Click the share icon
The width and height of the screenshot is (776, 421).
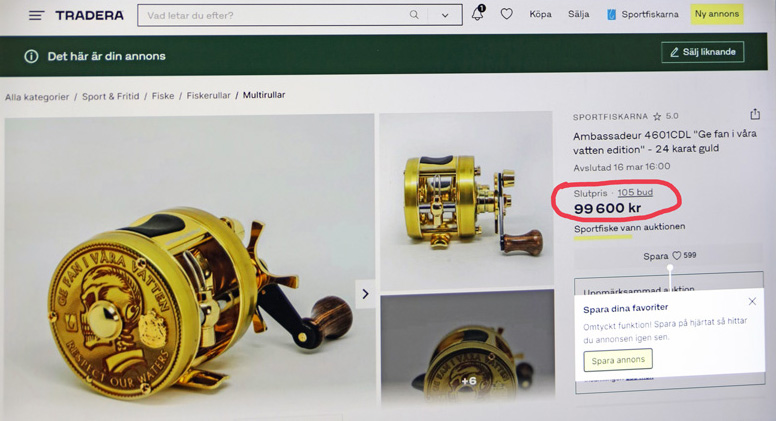point(755,114)
